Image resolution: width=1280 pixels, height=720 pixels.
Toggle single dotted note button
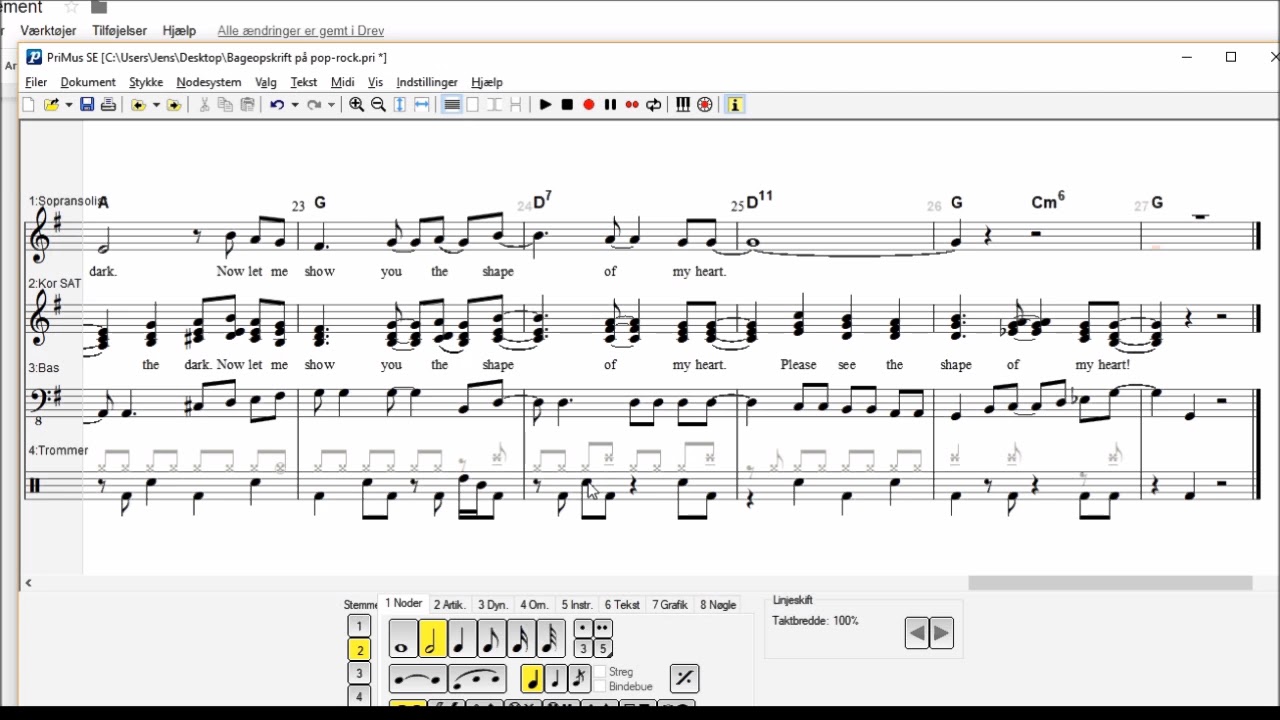pyautogui.click(x=583, y=629)
